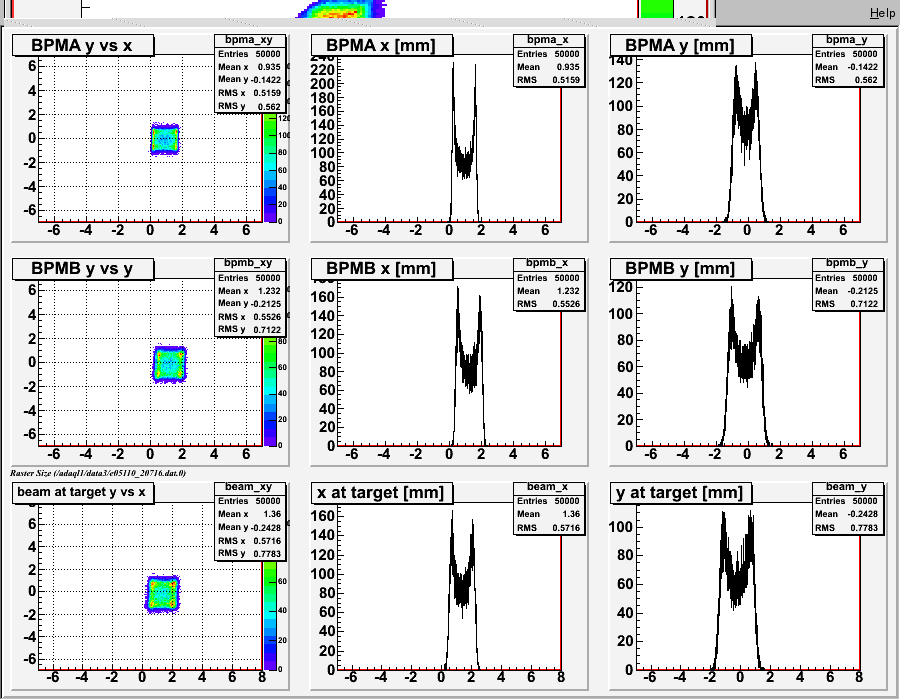This screenshot has width=900, height=700.
Task: Click 'RMS 0.5526' in bpmb_x stats
Action: pos(549,304)
